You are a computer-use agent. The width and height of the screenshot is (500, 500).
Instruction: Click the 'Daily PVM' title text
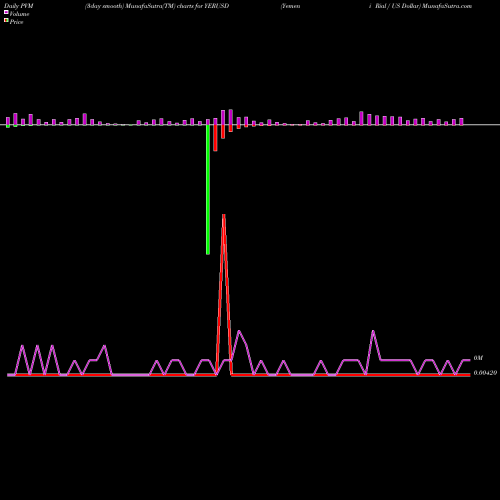[19, 6]
